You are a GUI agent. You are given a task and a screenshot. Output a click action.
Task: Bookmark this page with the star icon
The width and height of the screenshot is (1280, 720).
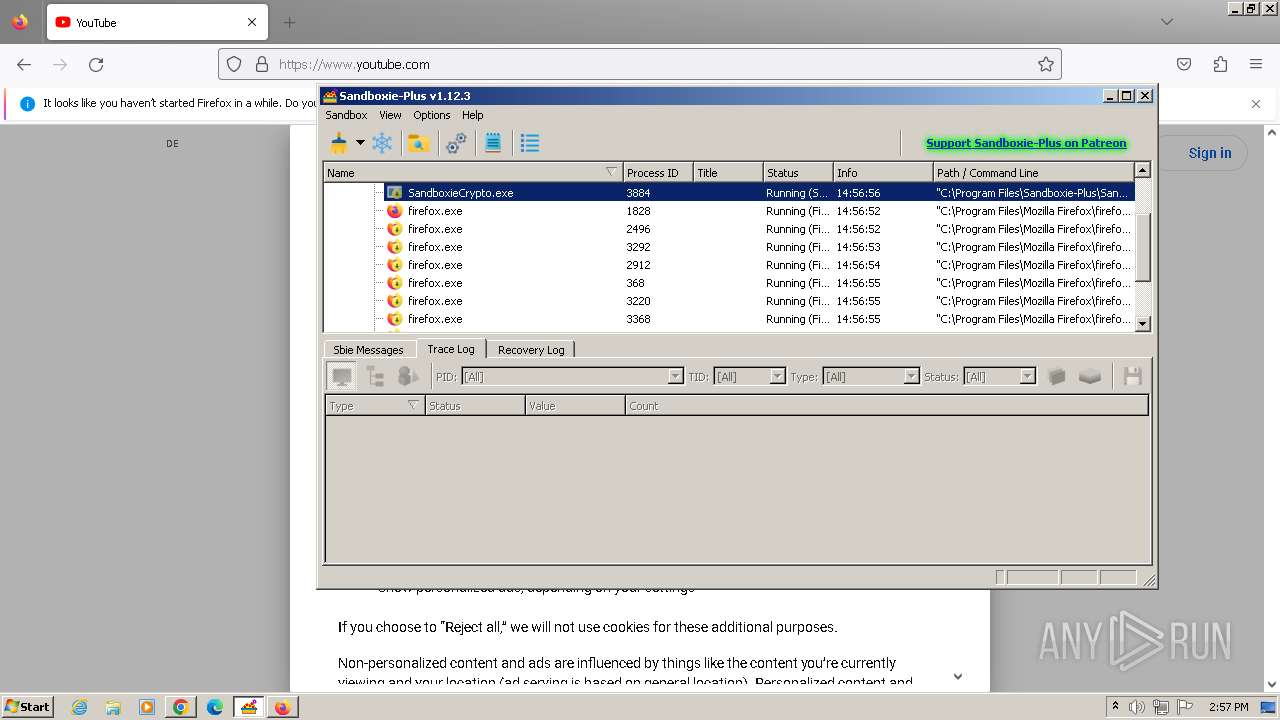pos(1046,64)
